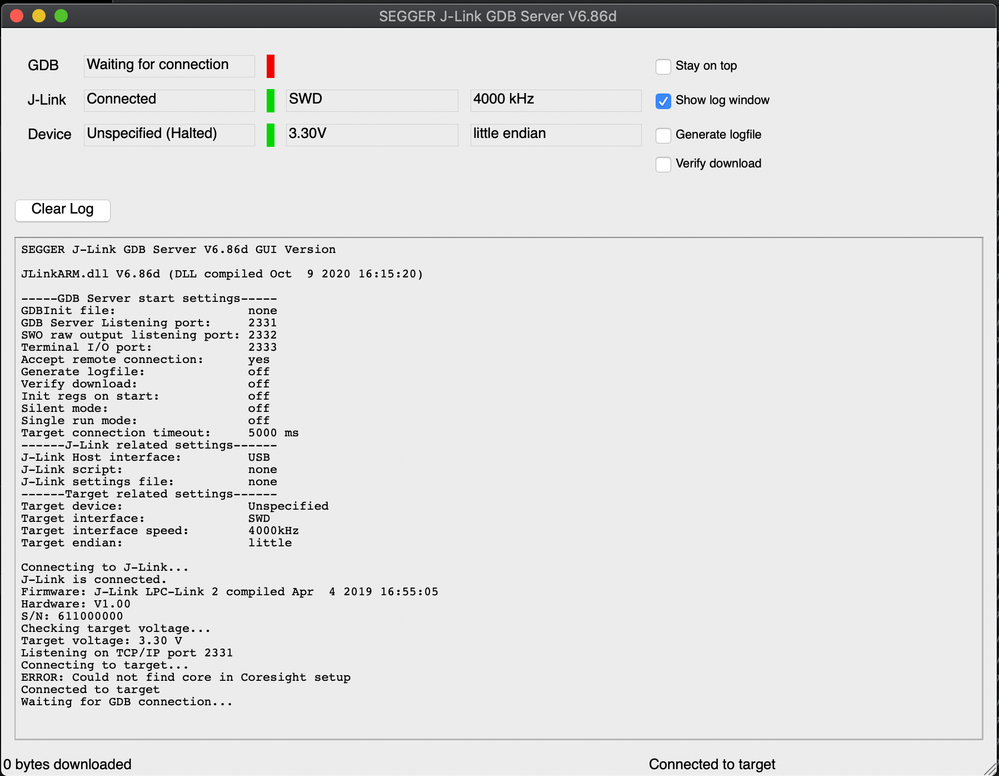Click the little endian field
This screenshot has height=776, width=999.
click(556, 134)
